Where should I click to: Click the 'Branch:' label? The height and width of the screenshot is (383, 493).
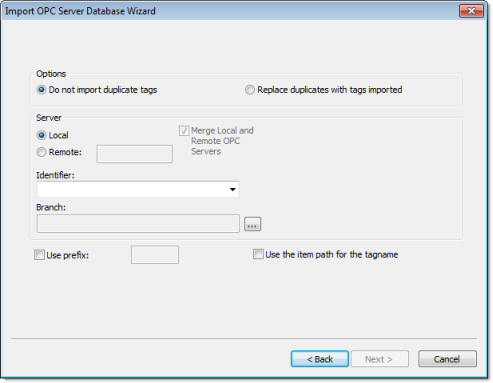pyautogui.click(x=51, y=207)
